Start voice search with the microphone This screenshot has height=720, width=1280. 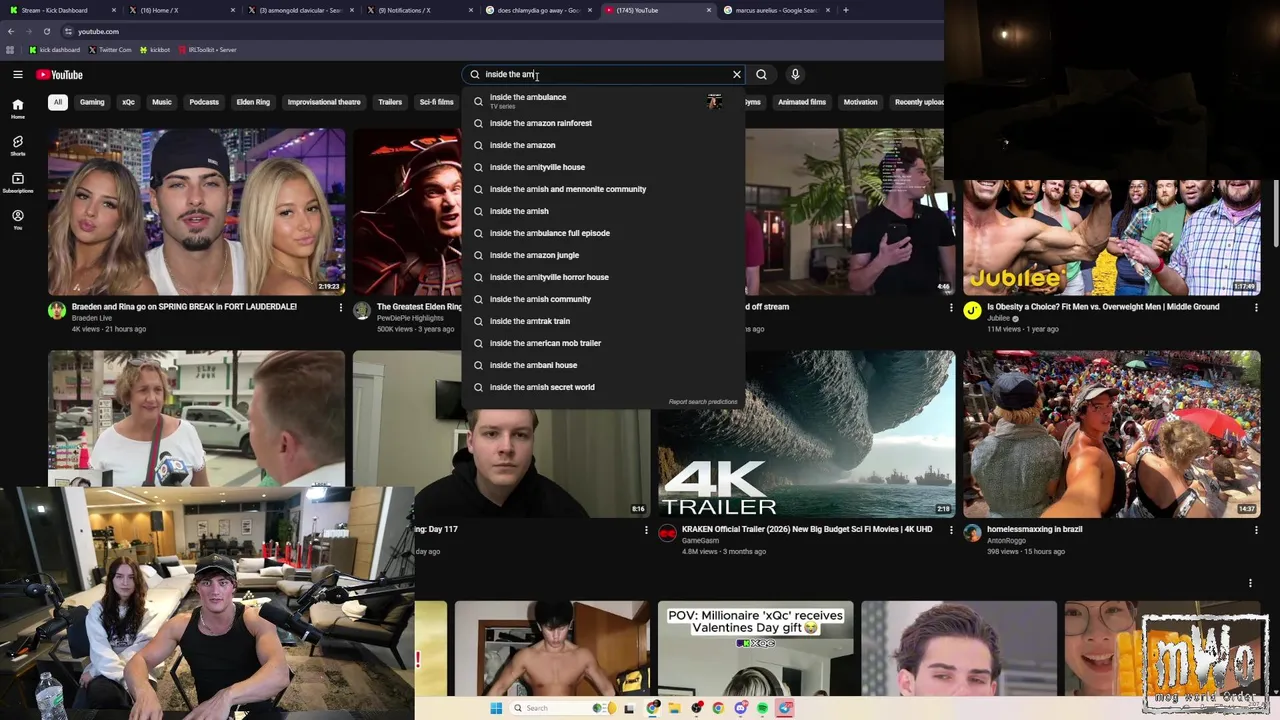tap(795, 75)
